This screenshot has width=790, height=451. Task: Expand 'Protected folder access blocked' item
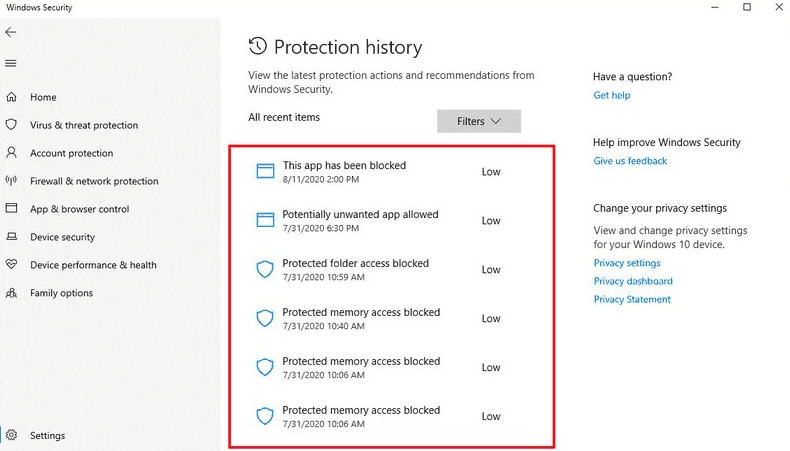[392, 269]
